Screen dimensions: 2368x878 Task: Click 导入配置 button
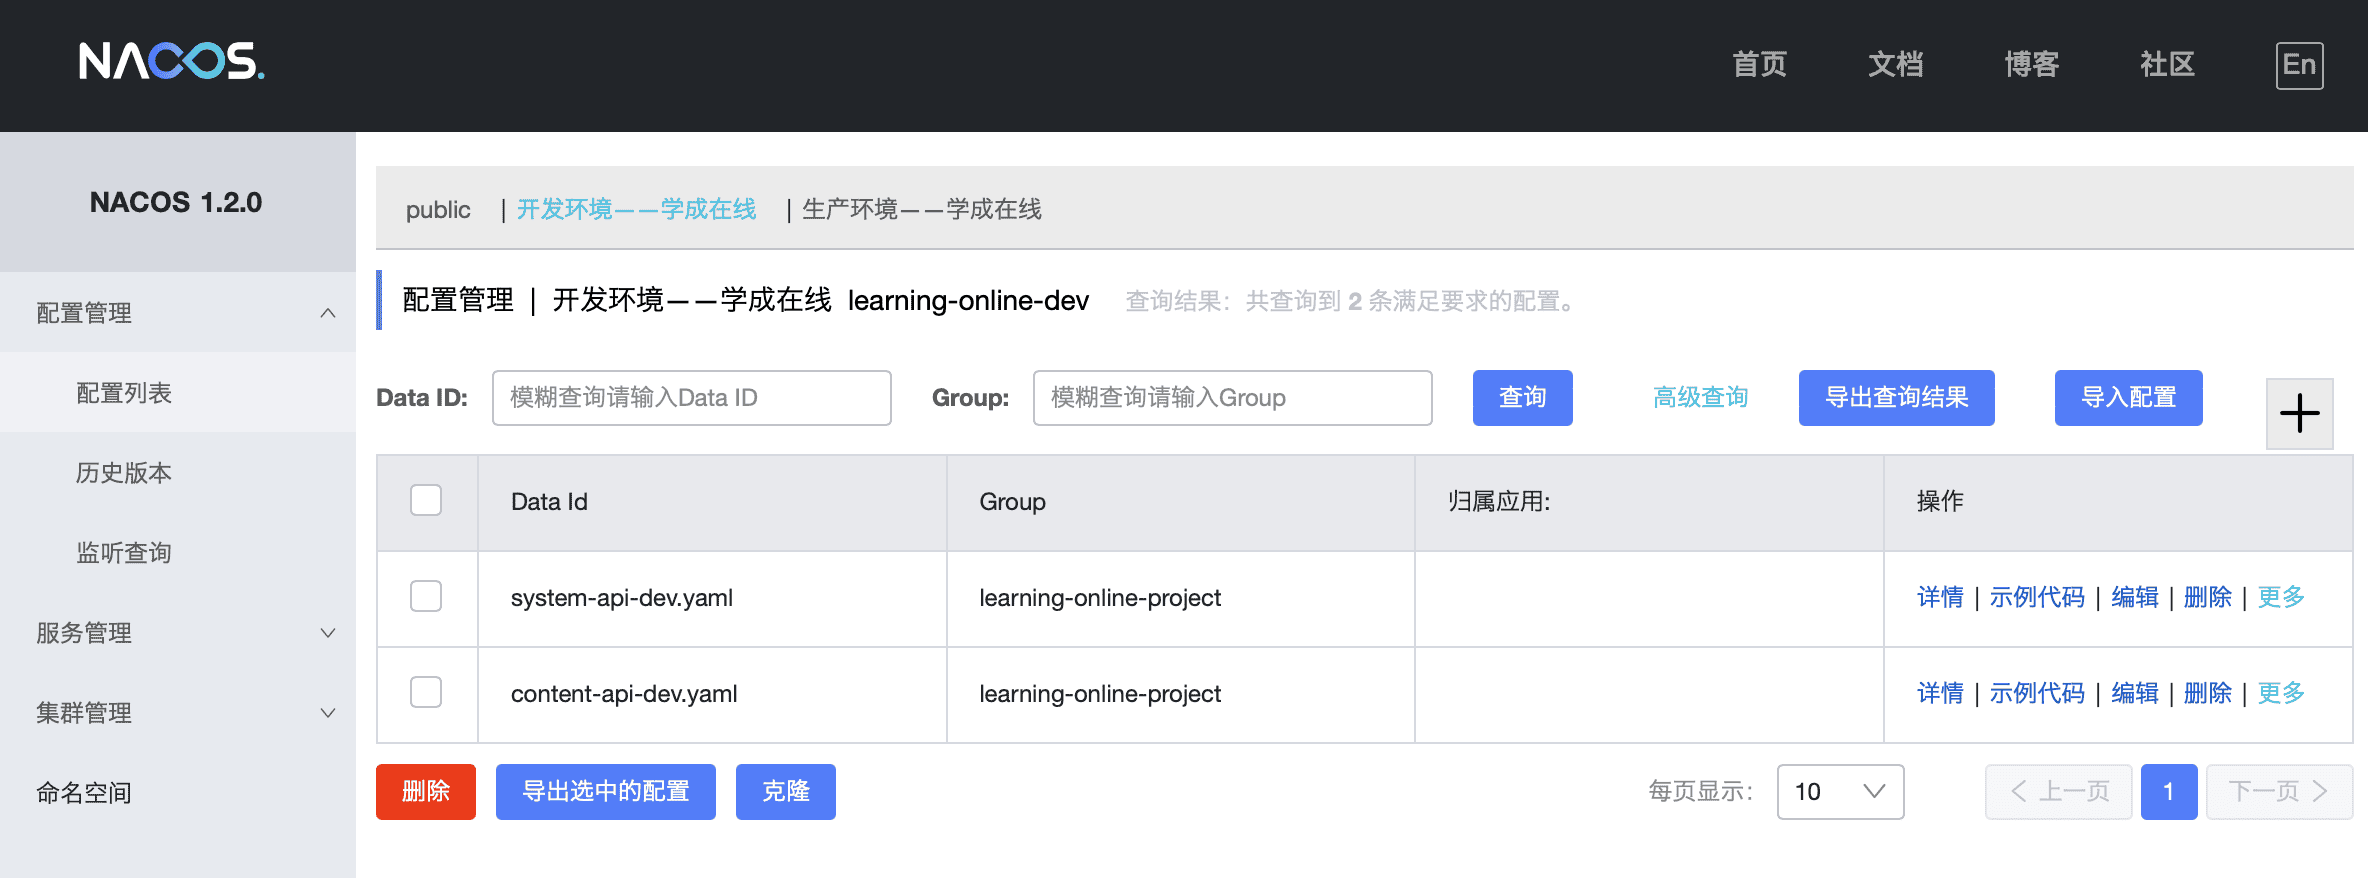(x=2128, y=398)
